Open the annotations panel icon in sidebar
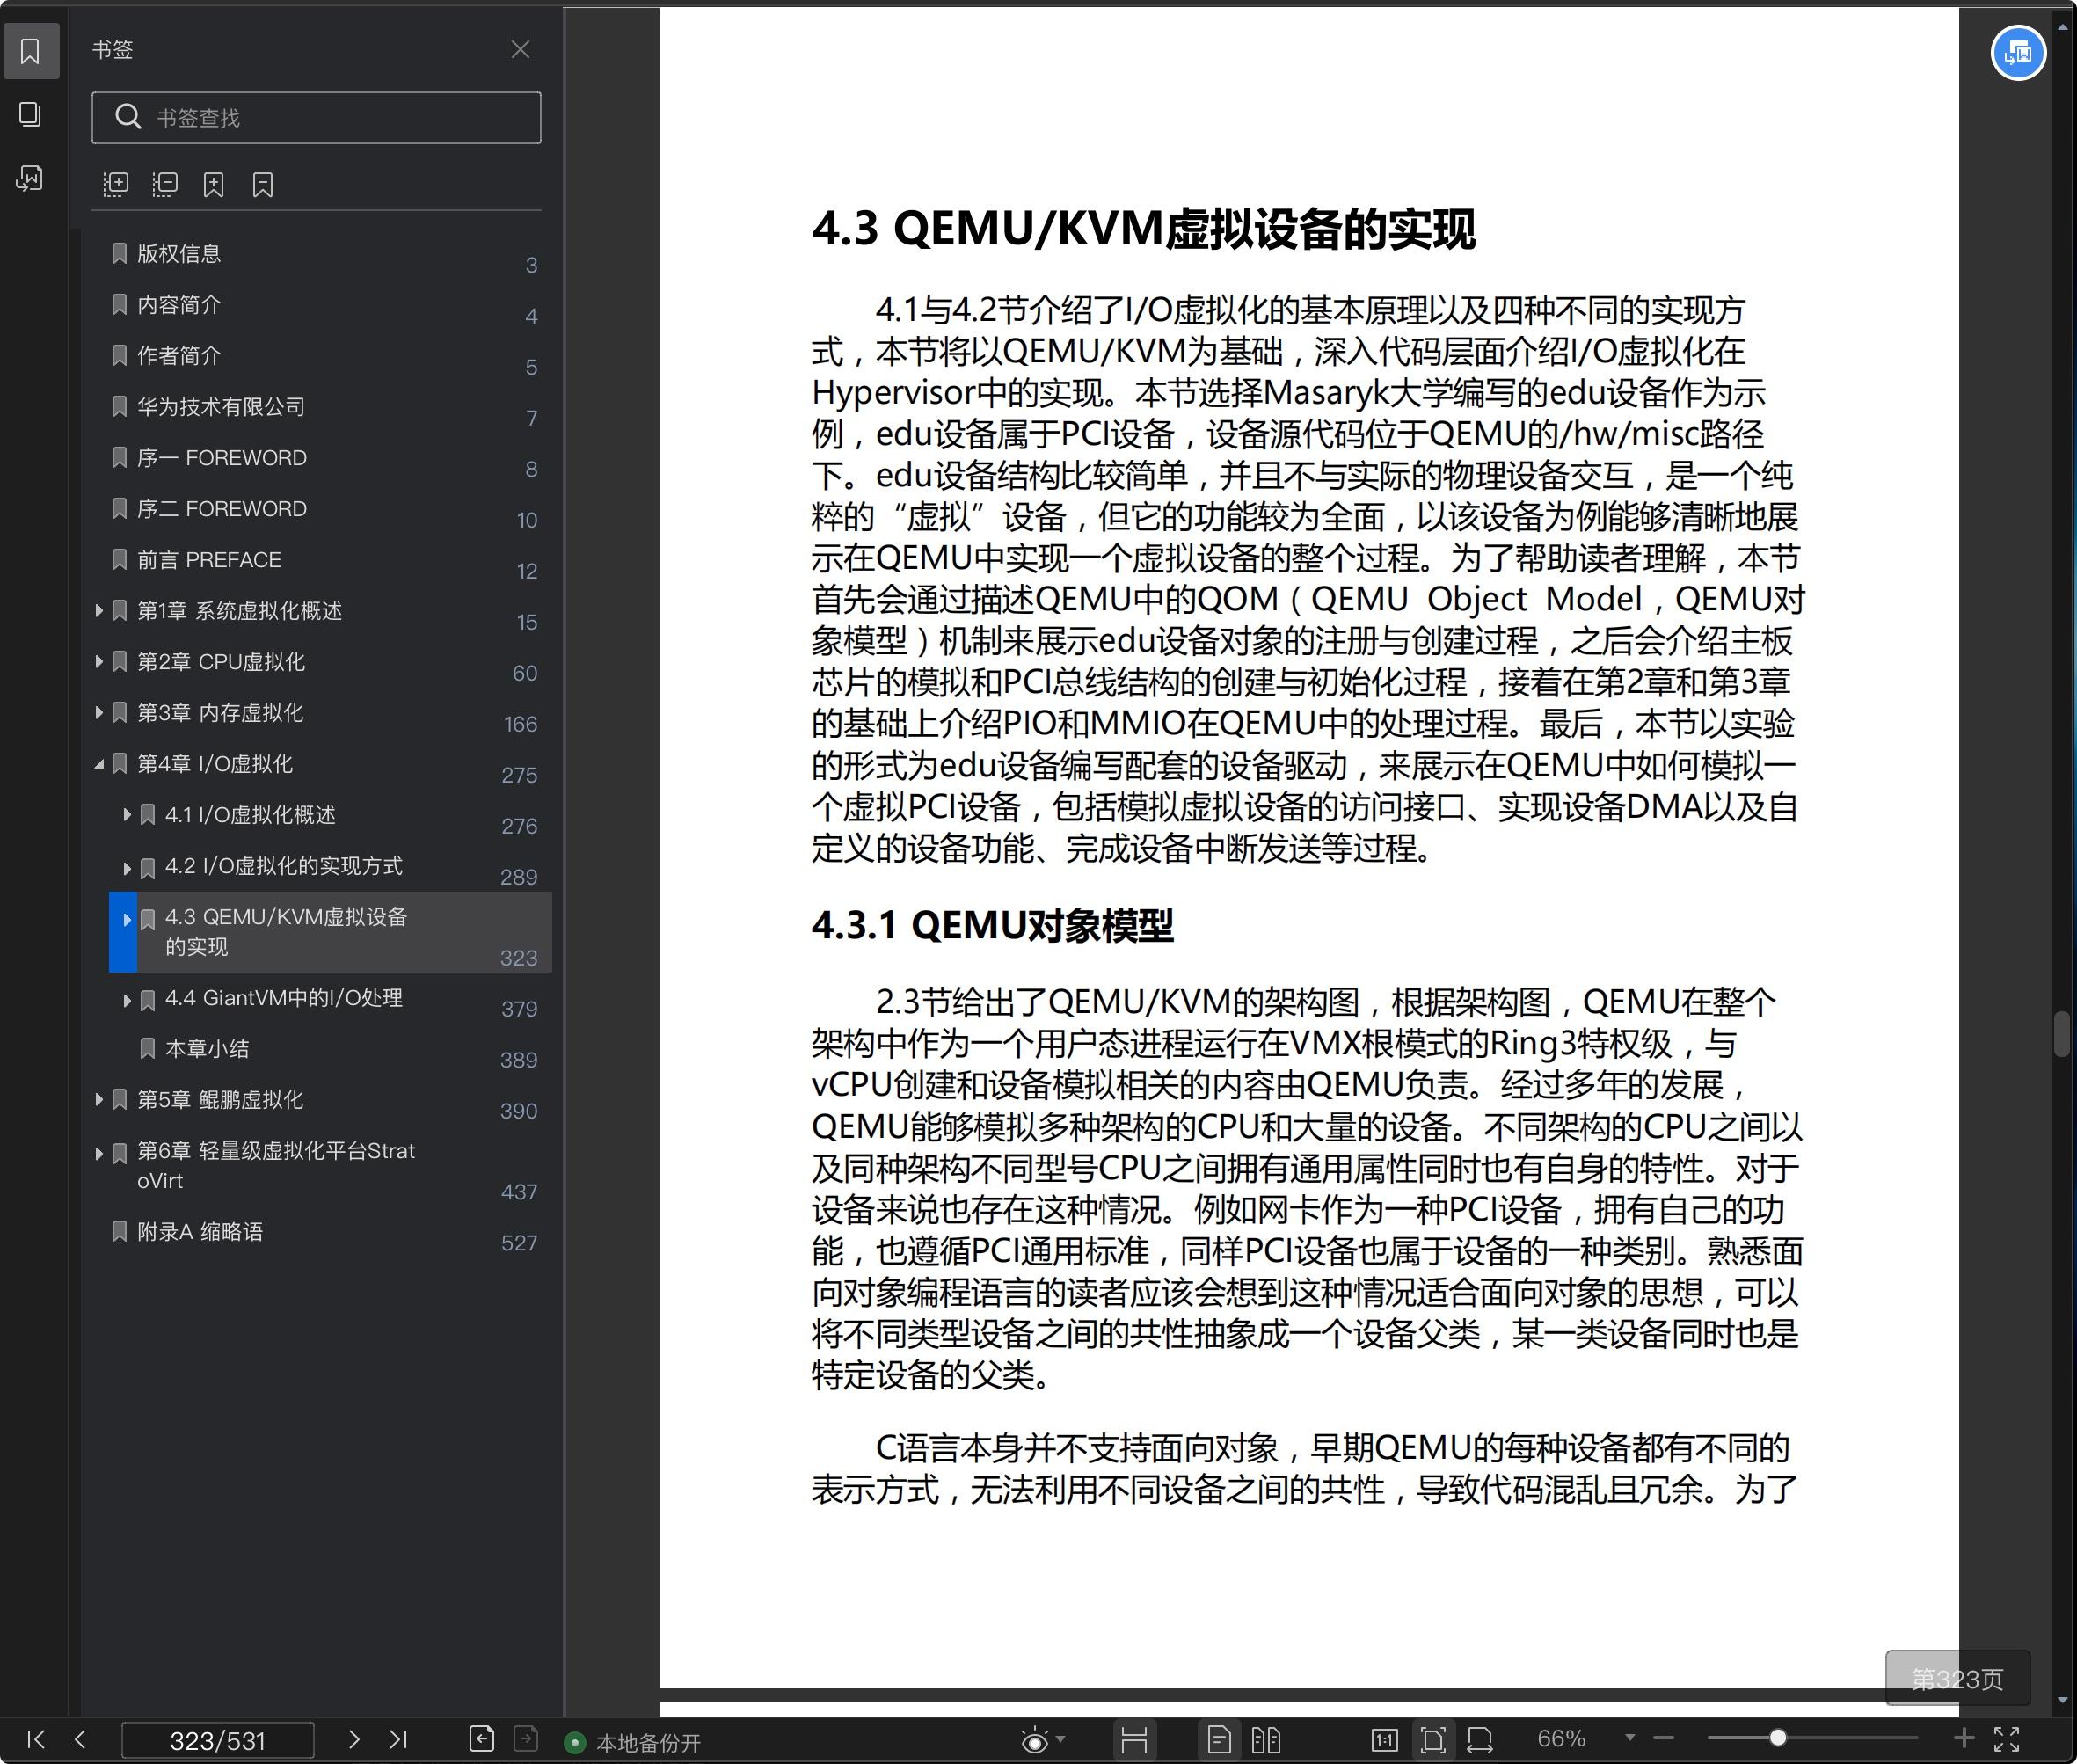Viewport: 2077px width, 1764px height. pos(30,178)
